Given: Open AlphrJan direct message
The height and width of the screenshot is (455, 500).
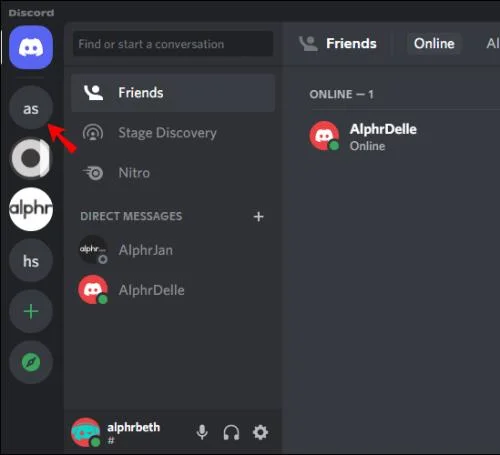Looking at the screenshot, I should pos(173,250).
